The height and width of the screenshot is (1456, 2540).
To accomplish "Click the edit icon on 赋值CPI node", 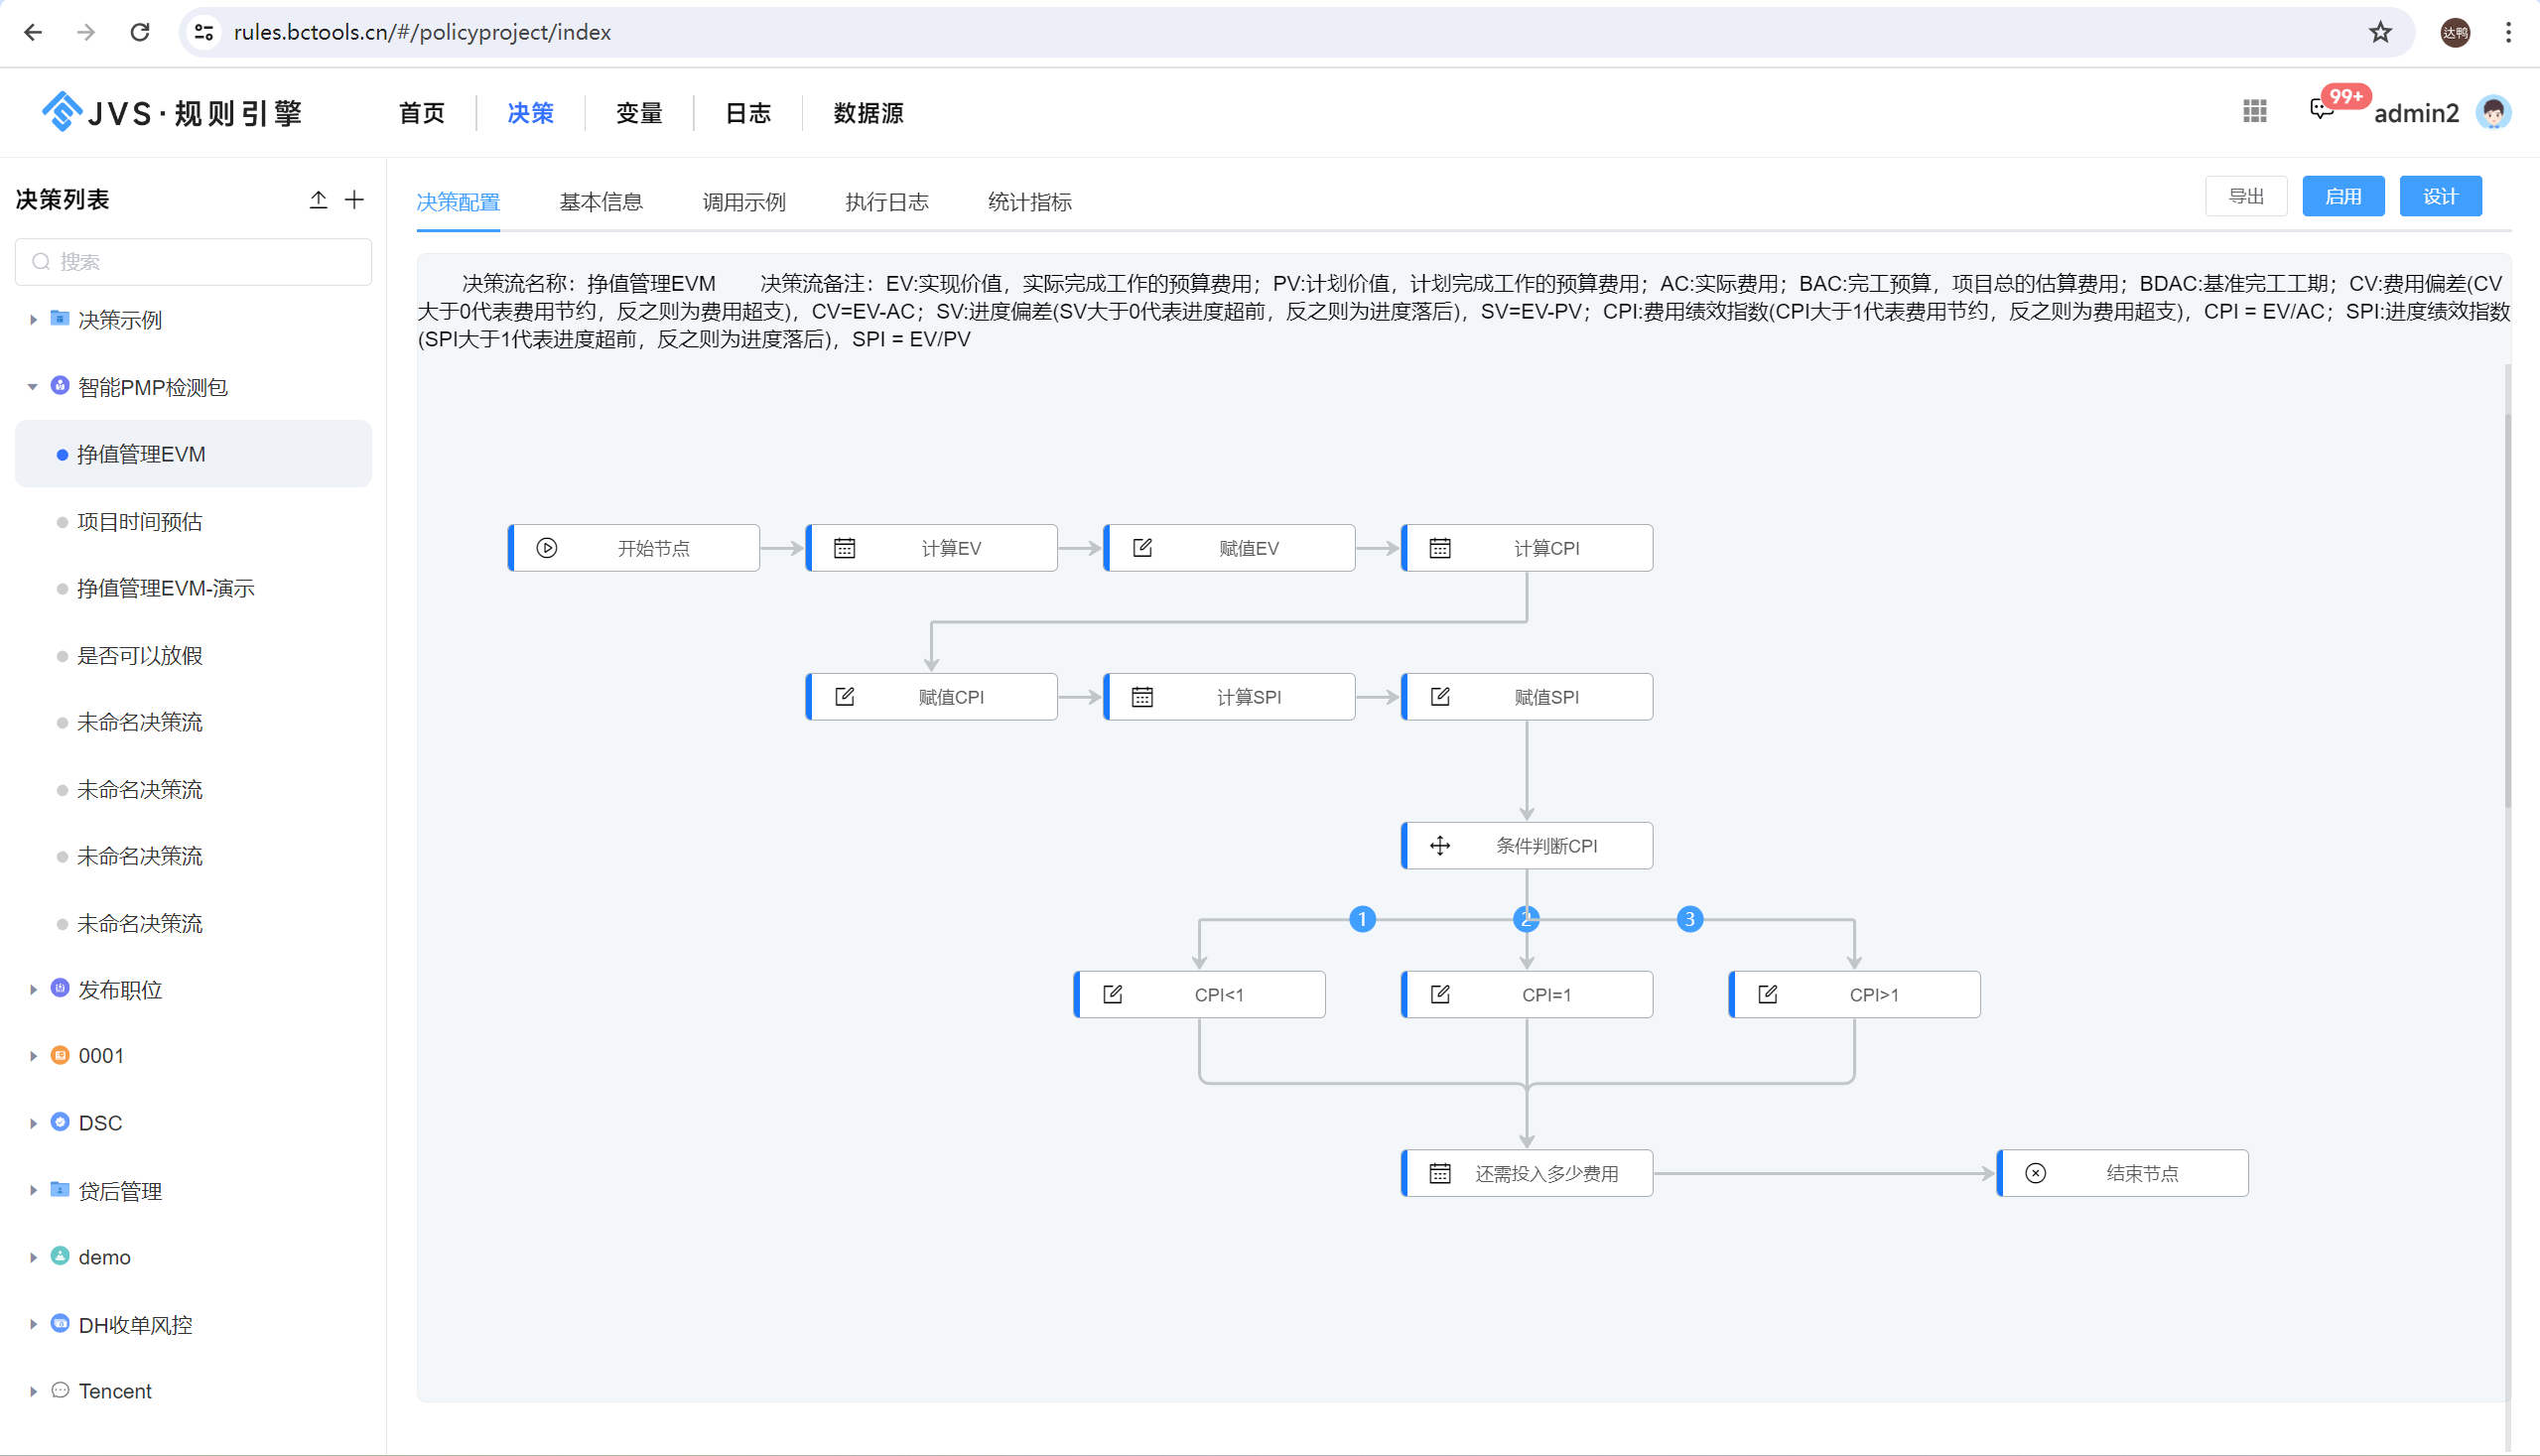I will pos(845,697).
